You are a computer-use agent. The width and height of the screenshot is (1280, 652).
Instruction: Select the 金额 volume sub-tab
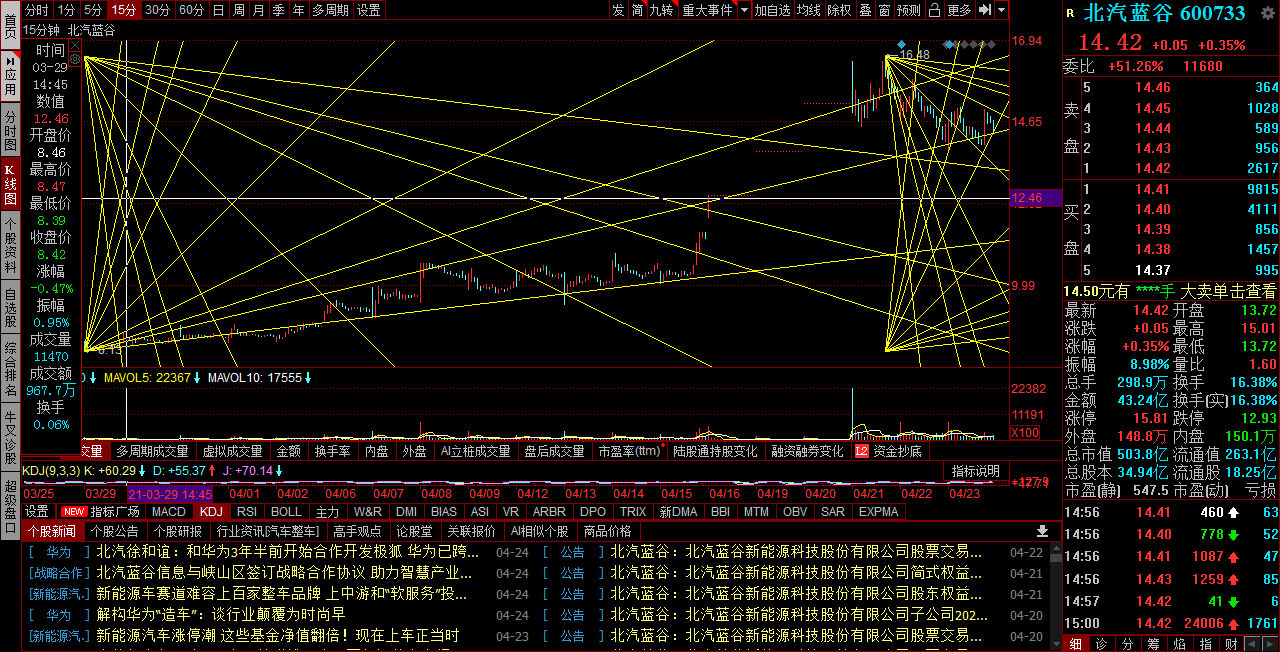tap(289, 451)
